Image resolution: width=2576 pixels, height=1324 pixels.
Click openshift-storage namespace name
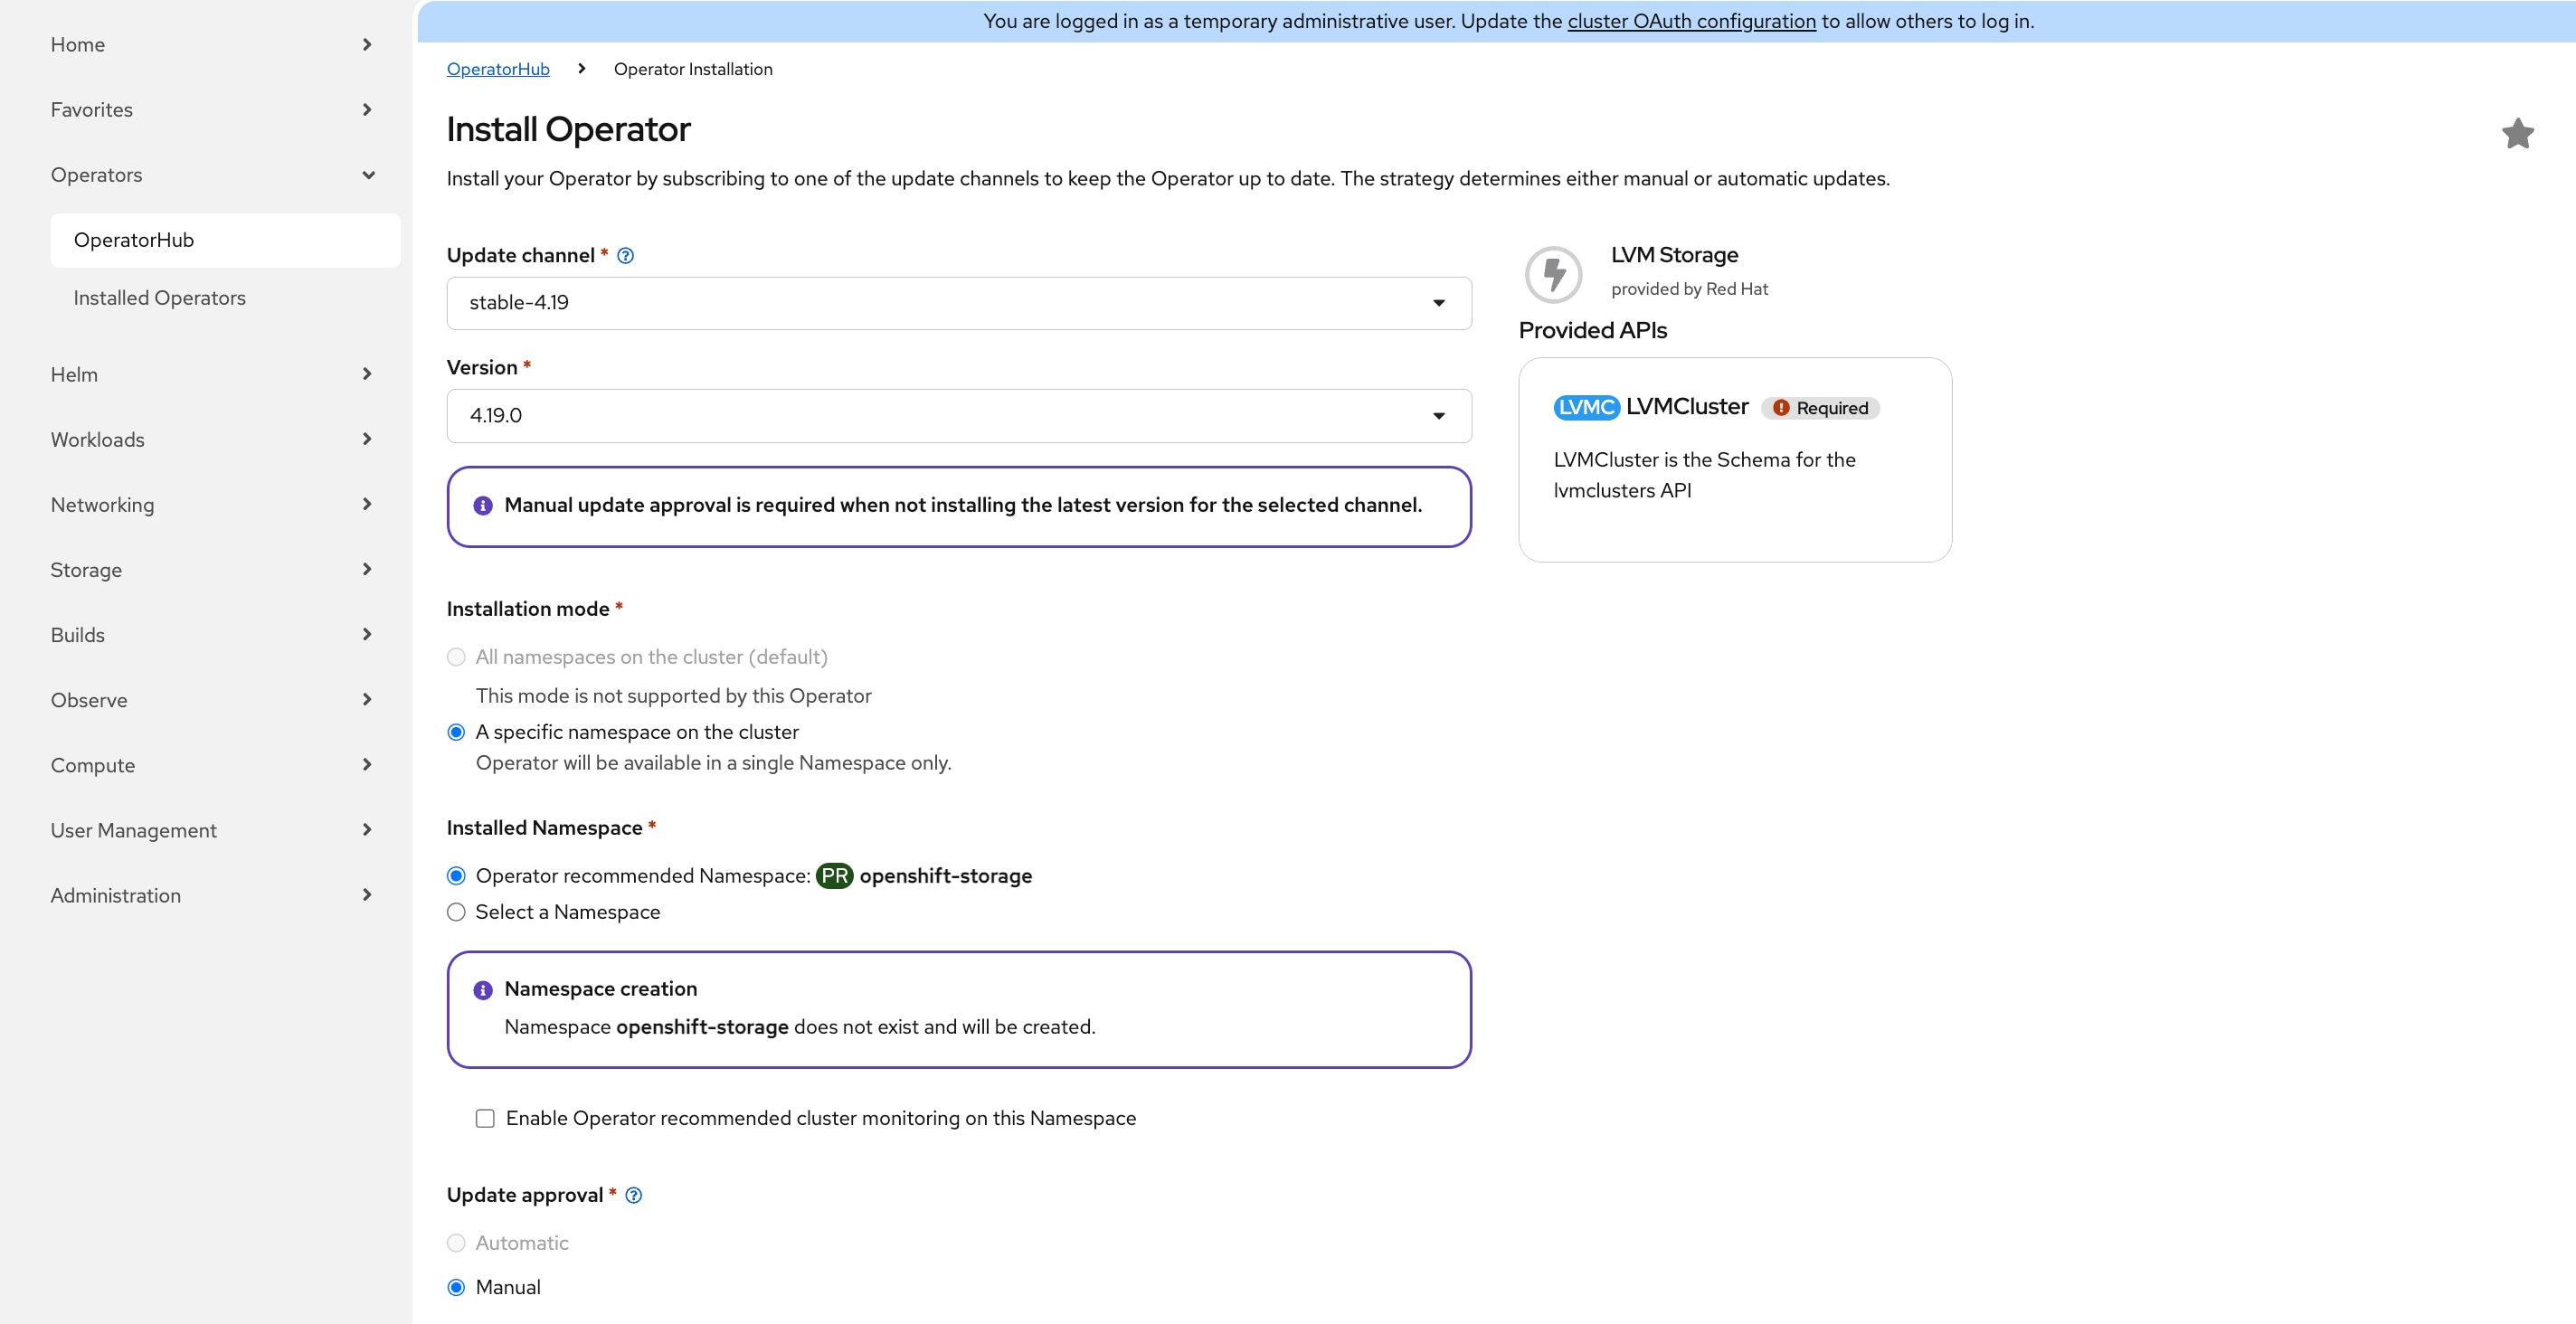945,876
